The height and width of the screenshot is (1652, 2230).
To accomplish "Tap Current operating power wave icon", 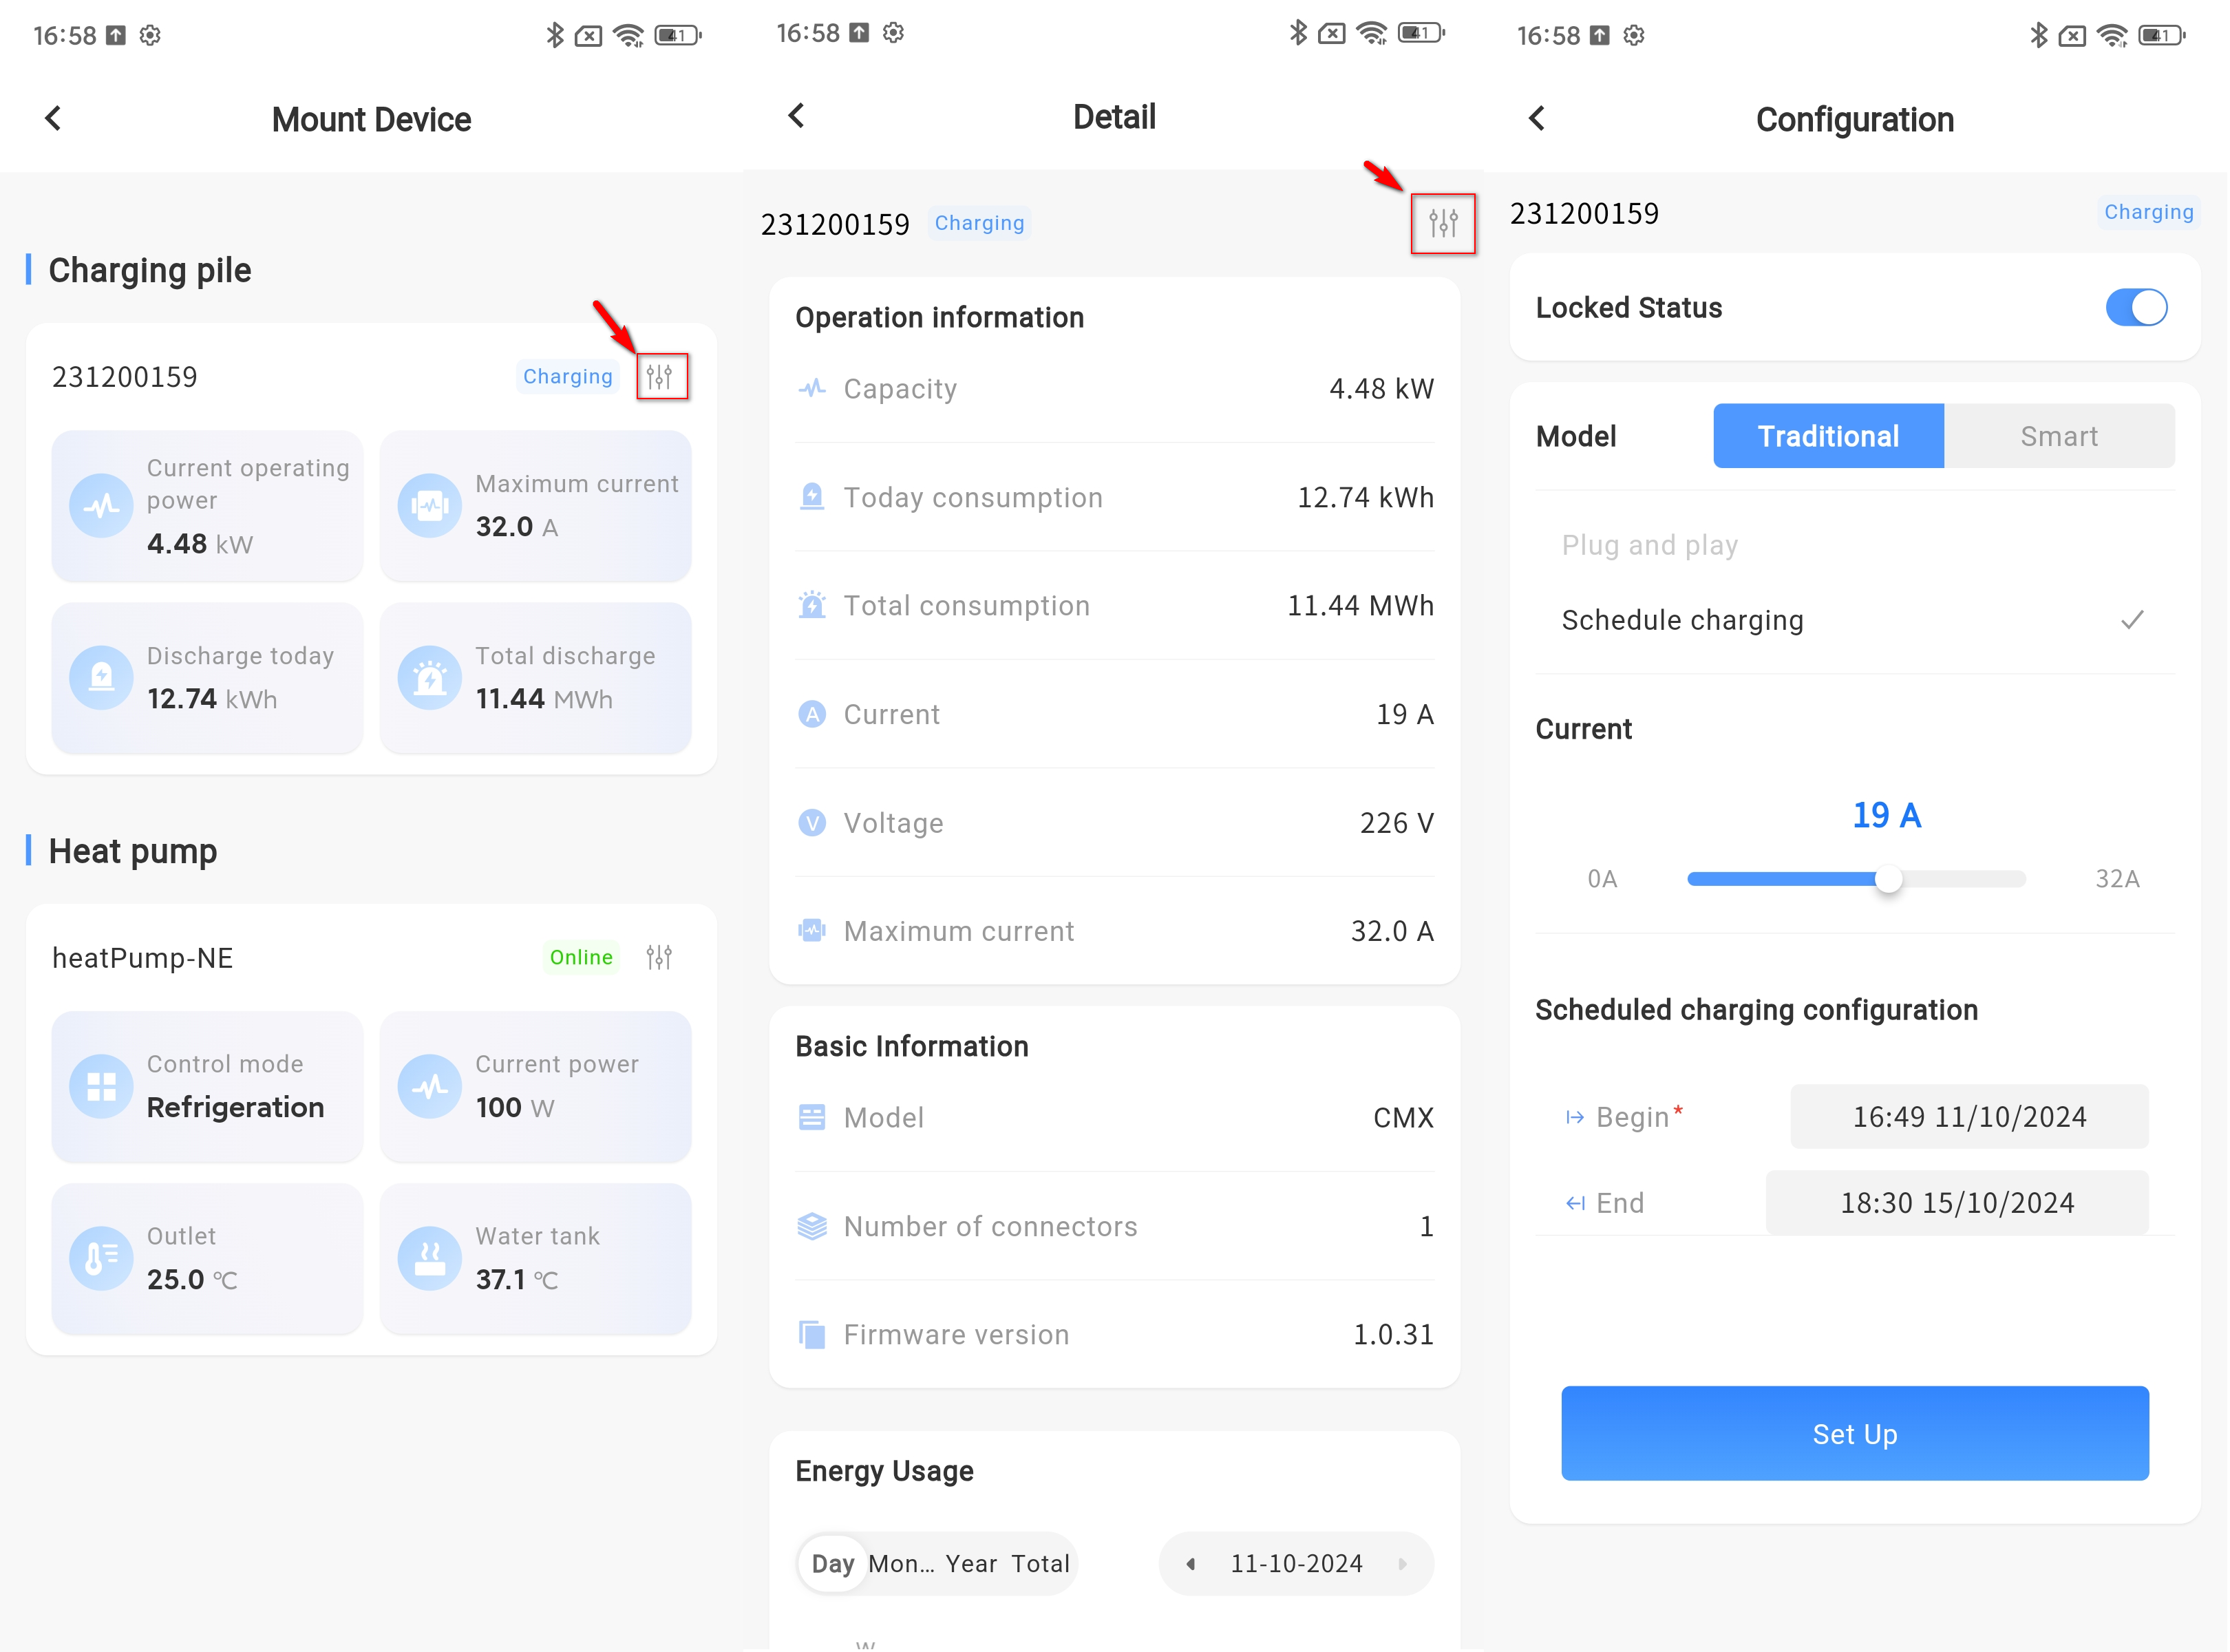I will point(101,506).
